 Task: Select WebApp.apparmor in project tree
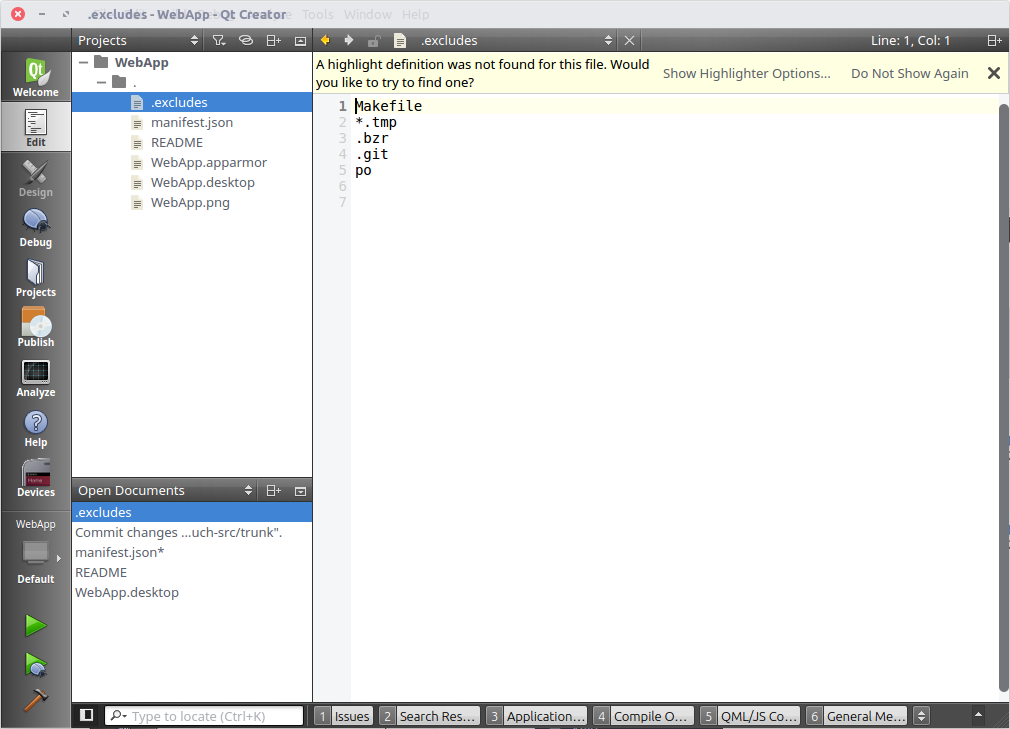[x=192, y=162]
